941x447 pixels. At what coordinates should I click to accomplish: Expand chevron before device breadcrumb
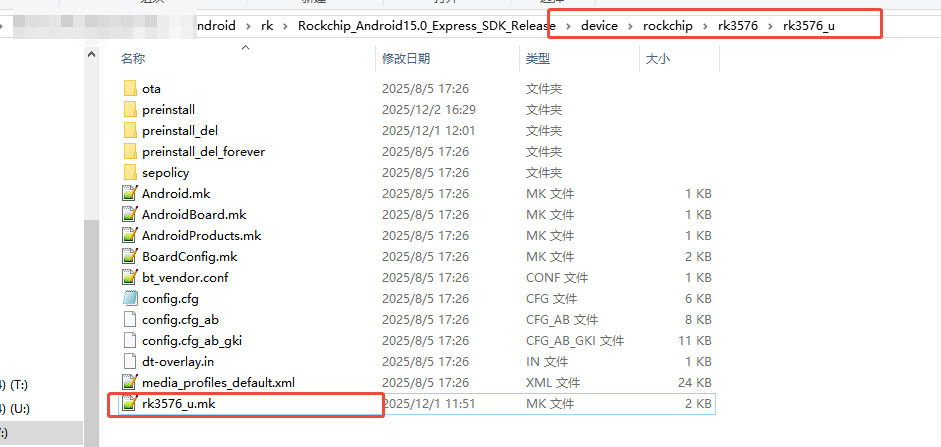point(568,26)
